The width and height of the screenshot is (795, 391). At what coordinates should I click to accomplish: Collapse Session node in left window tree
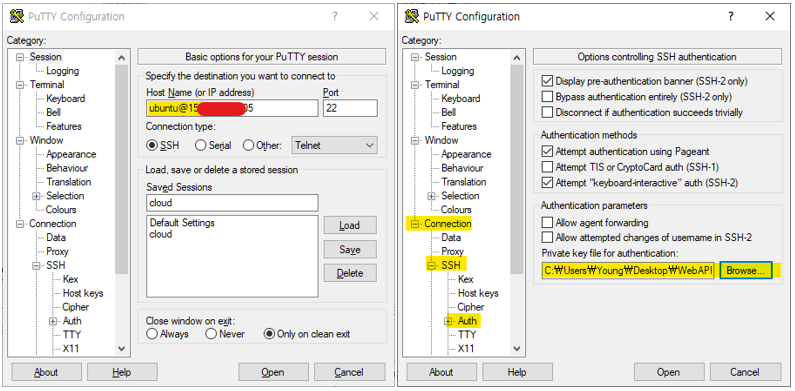coord(20,57)
